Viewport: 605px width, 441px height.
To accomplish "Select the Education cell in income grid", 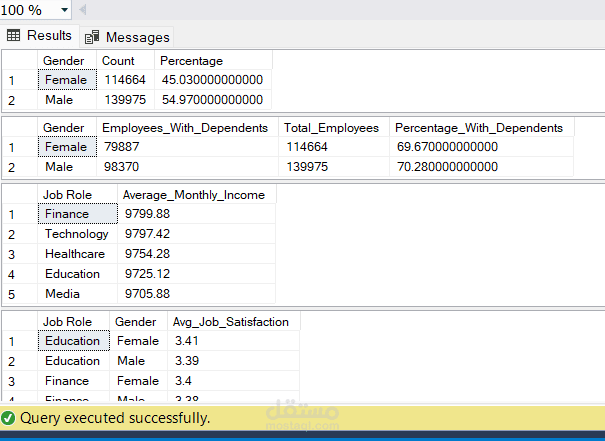I will (x=78, y=274).
